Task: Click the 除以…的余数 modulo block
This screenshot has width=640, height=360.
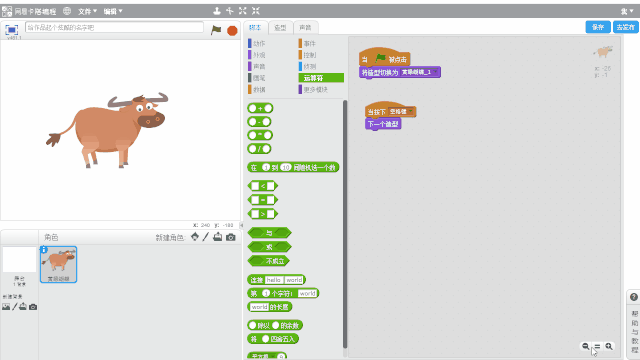Action: [275, 325]
